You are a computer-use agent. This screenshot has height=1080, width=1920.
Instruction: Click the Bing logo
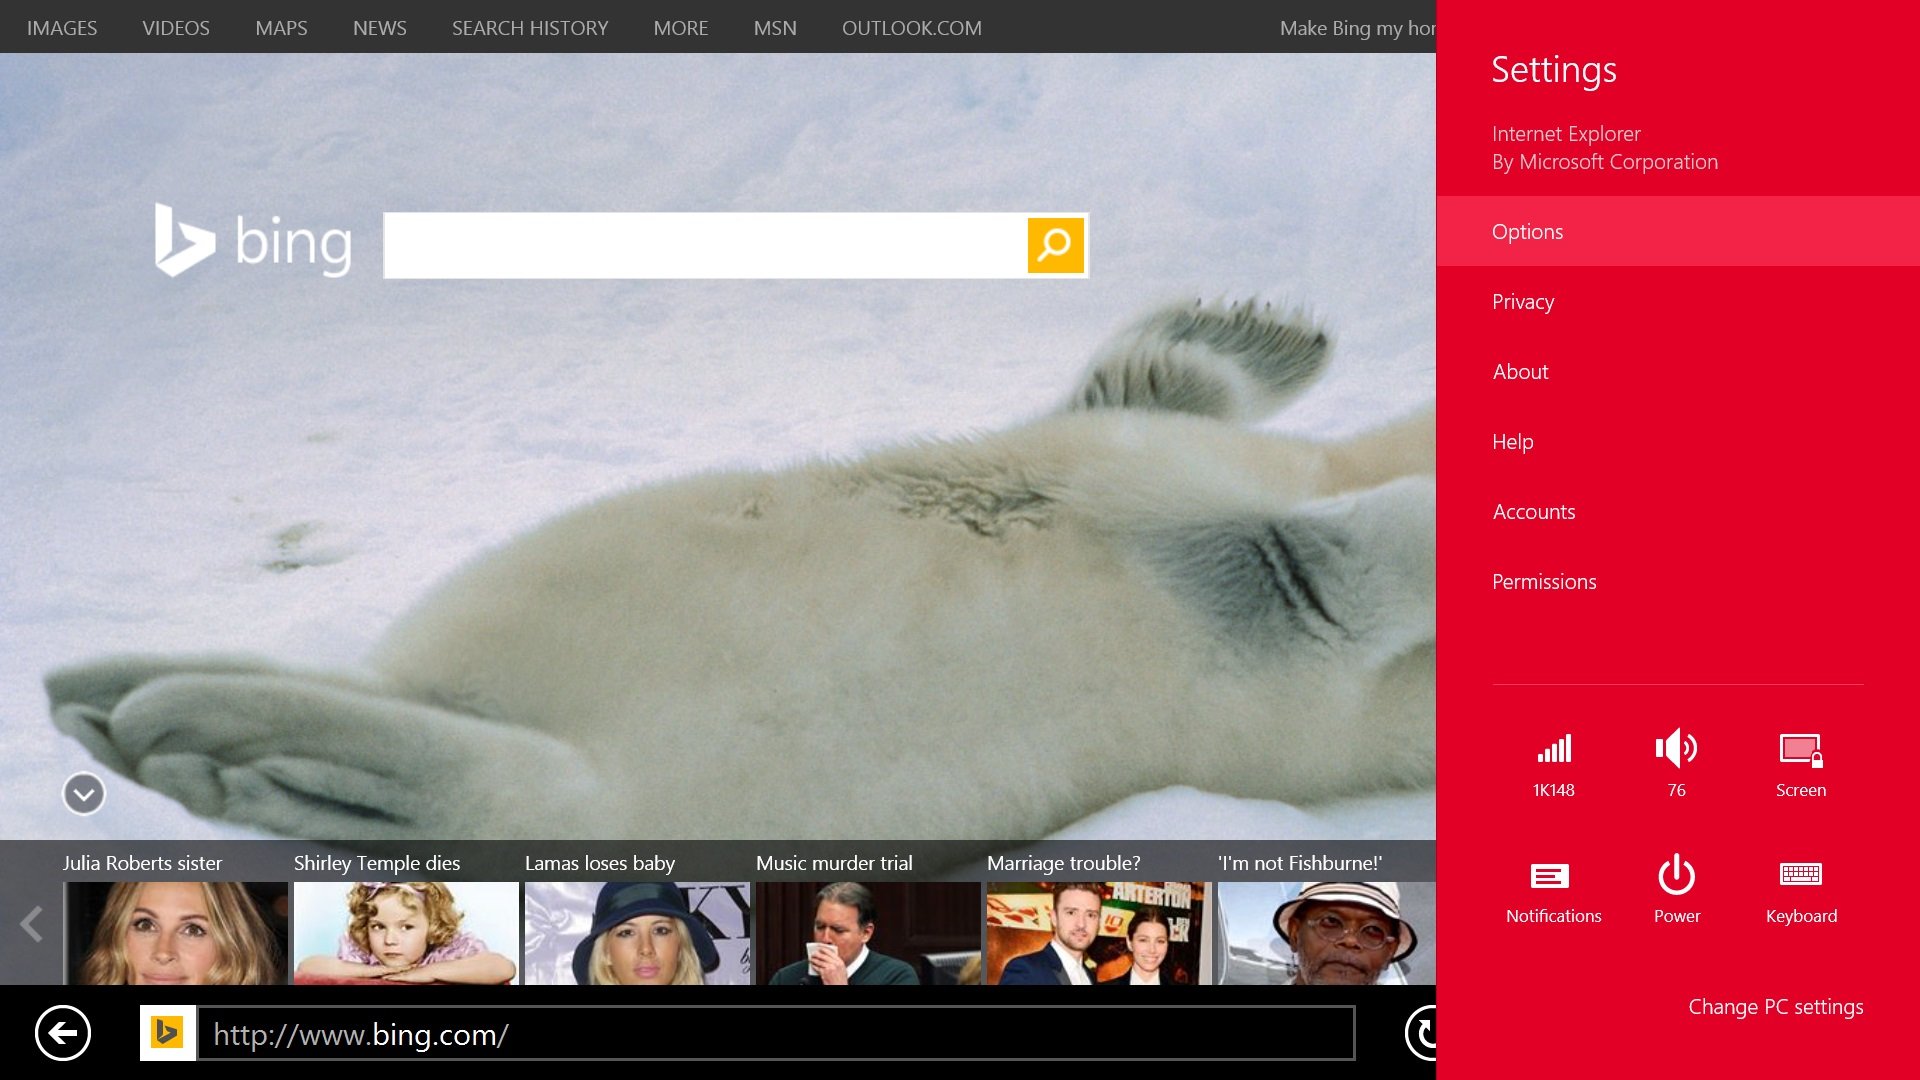(253, 241)
